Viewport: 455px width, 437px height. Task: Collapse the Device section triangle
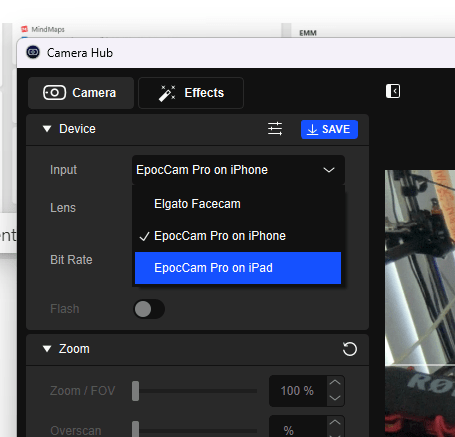click(x=47, y=129)
